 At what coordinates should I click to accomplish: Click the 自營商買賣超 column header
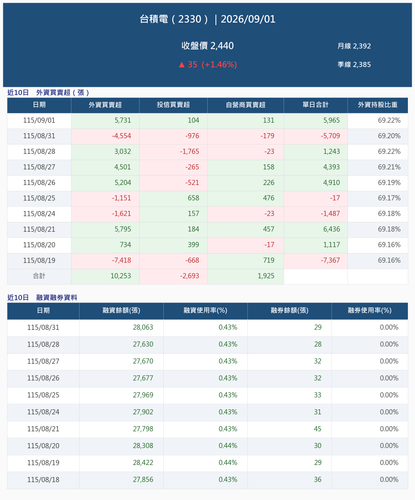click(245, 105)
